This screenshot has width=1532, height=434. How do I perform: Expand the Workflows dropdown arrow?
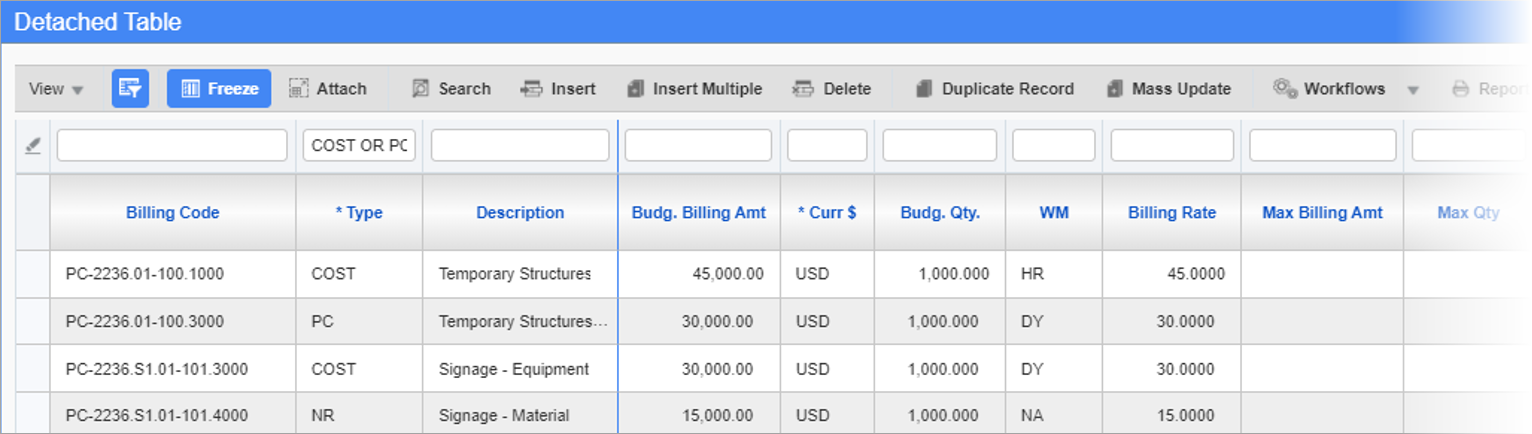[1413, 90]
